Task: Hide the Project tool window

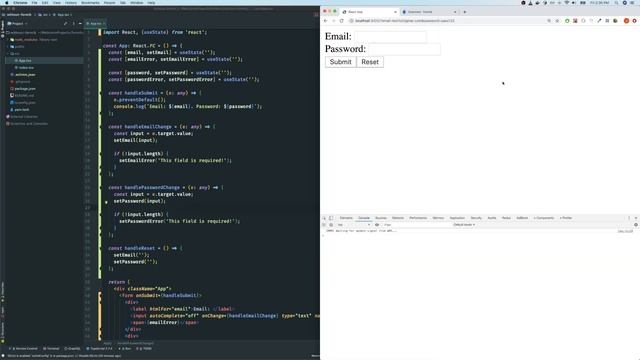Action: point(80,24)
